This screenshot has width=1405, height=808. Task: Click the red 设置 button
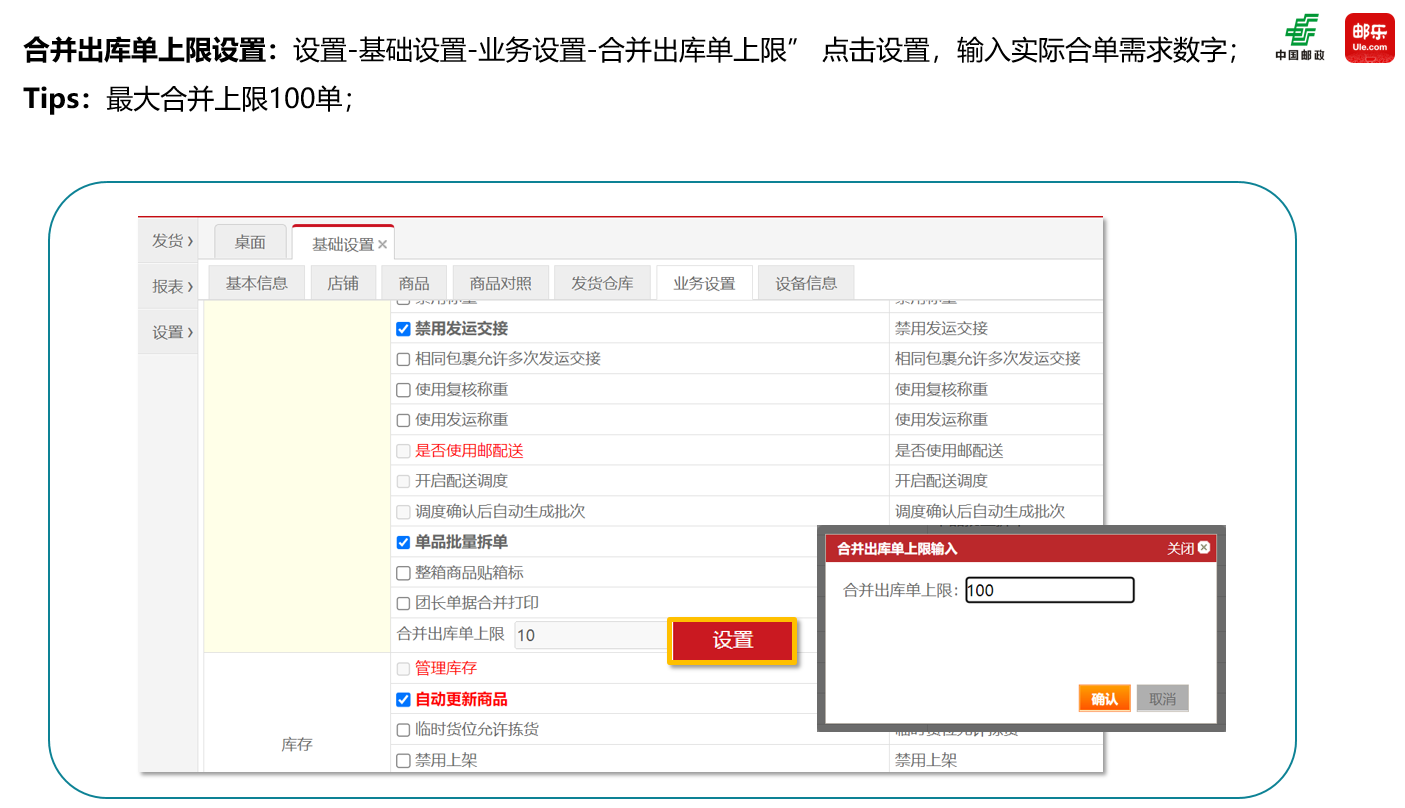732,641
